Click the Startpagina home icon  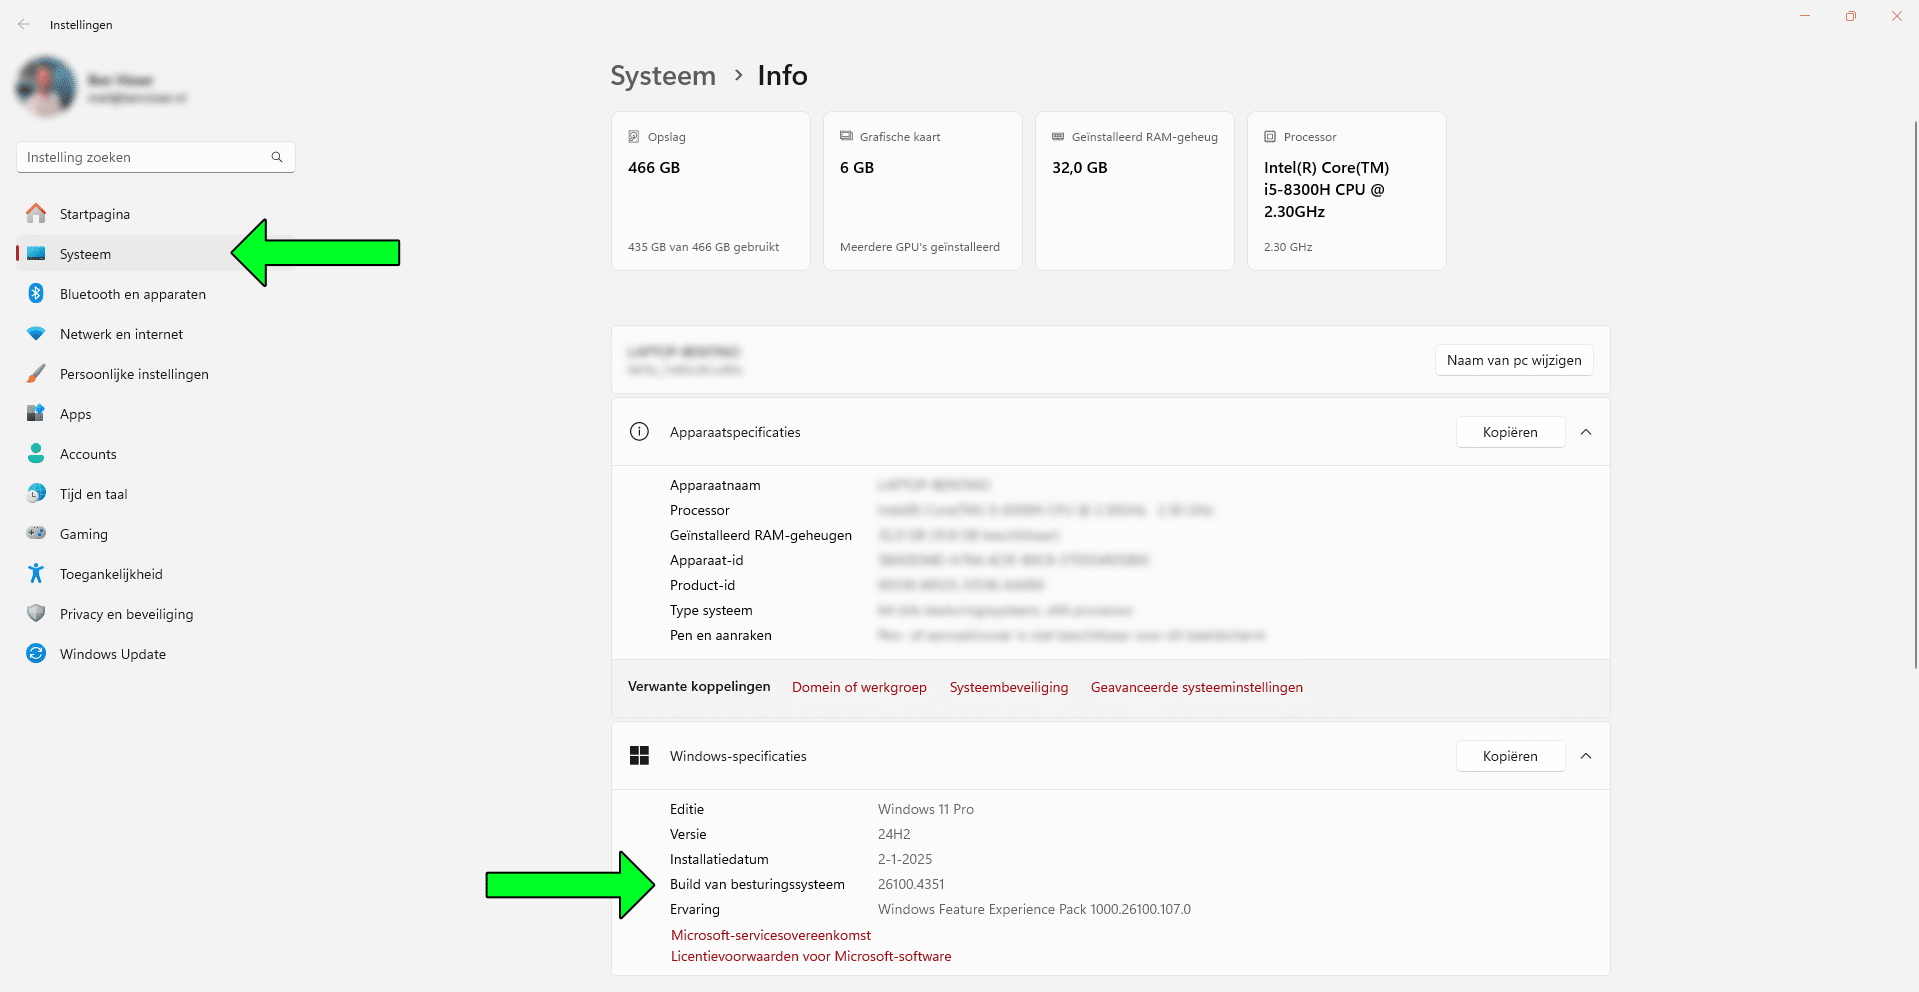pyautogui.click(x=36, y=214)
